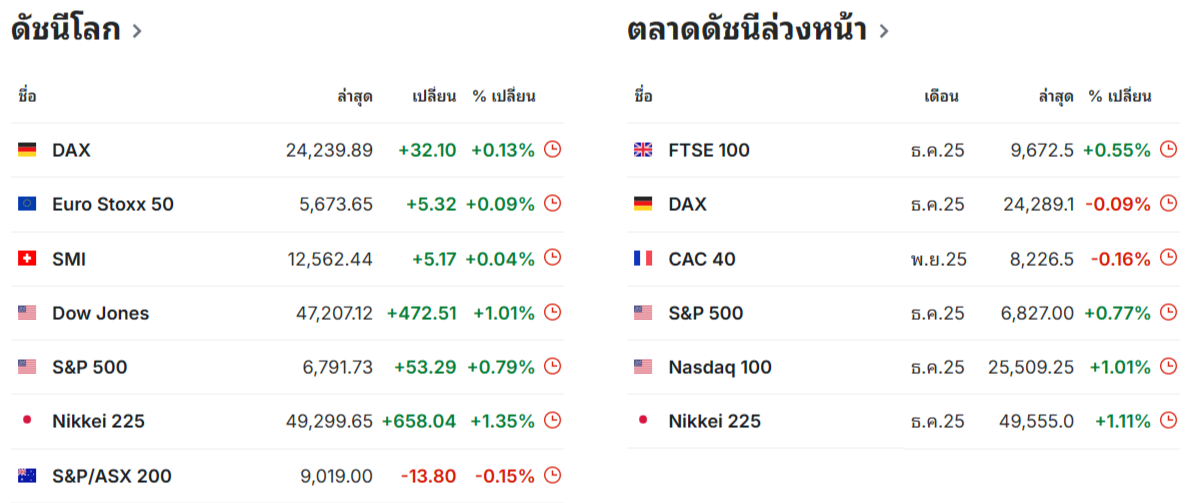Click the ตลาดดัชนีล่วงหน้า section heading

(x=746, y=30)
